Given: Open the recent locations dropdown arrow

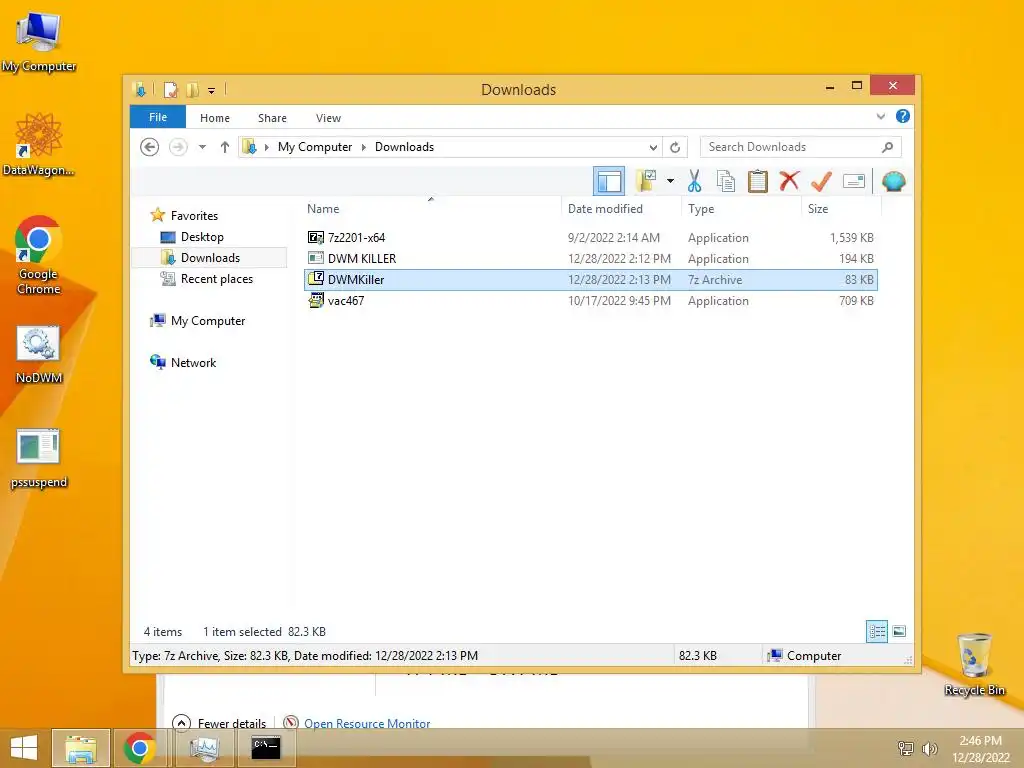Looking at the screenshot, I should point(202,147).
